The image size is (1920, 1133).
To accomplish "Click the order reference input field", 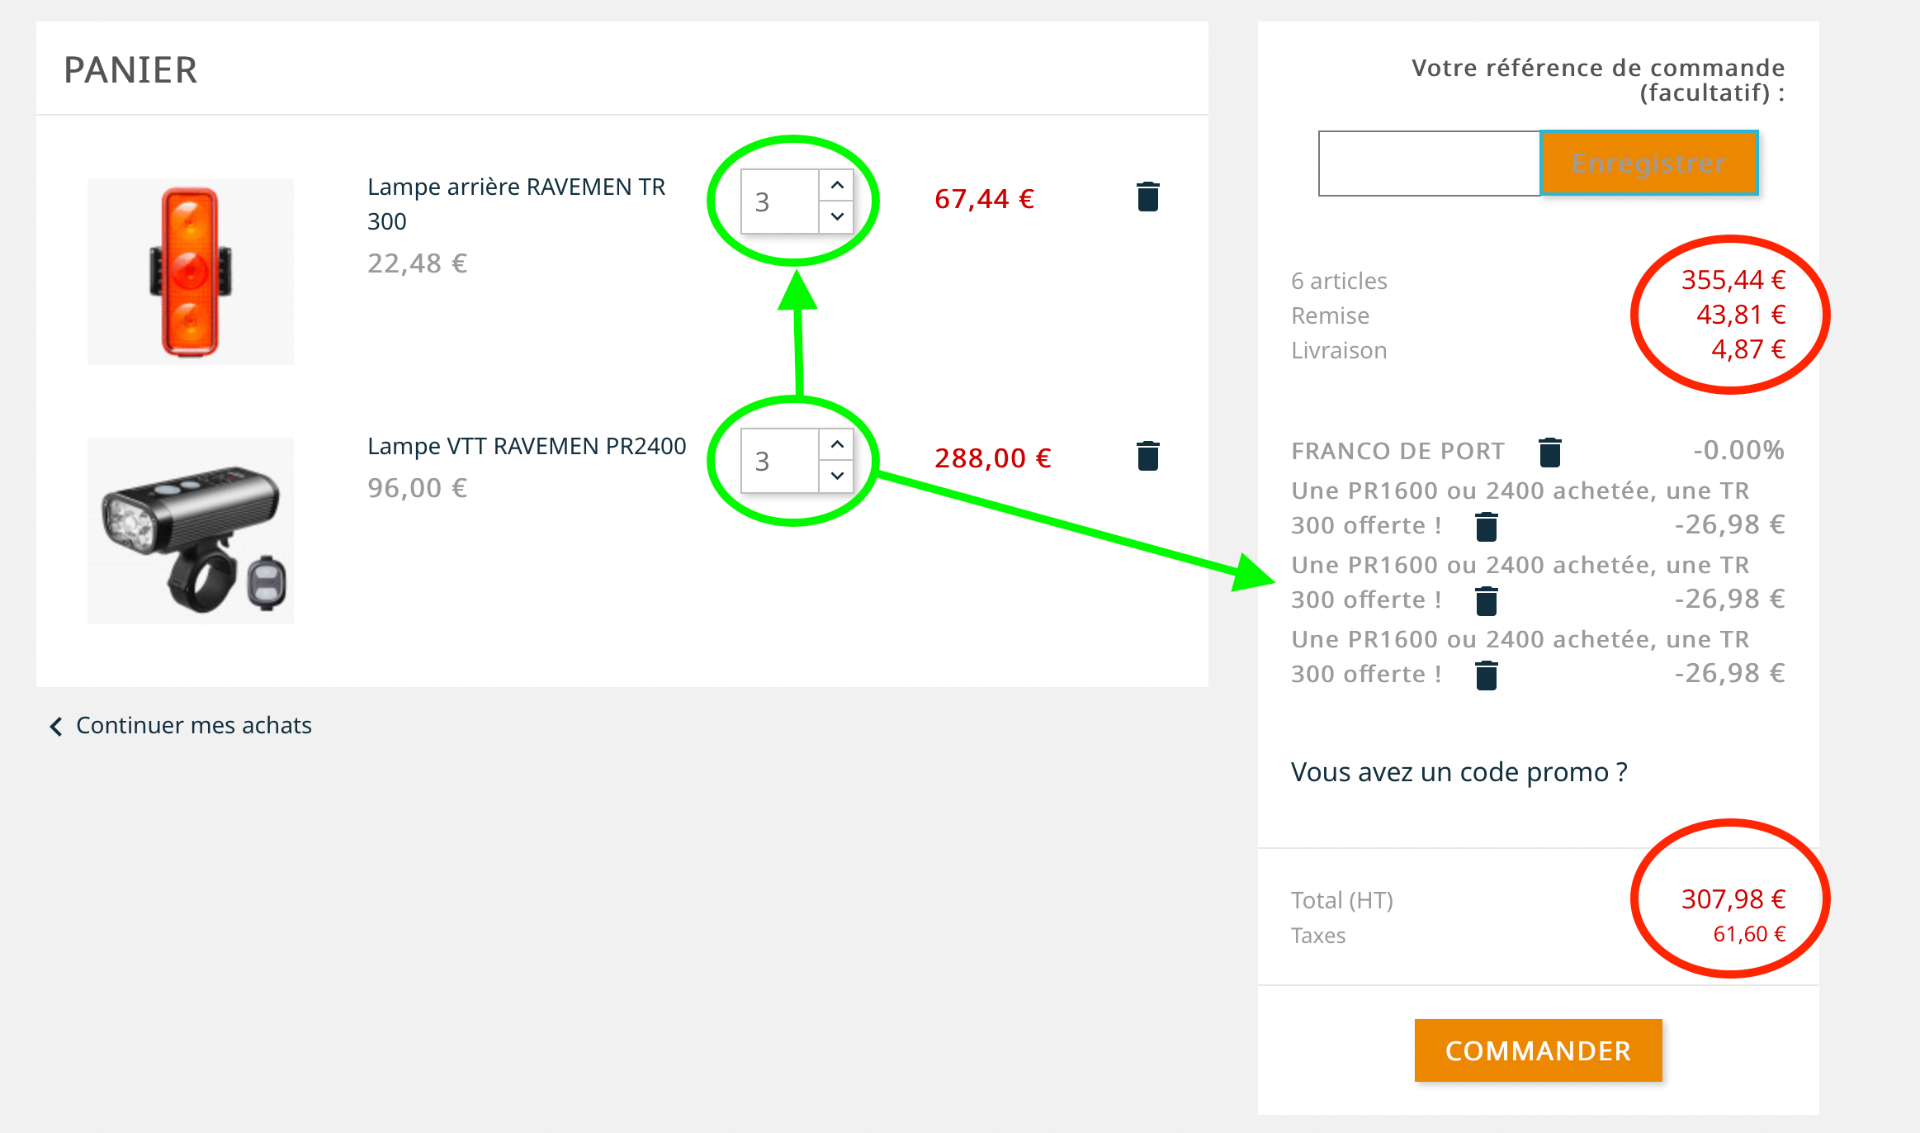I will pyautogui.click(x=1429, y=163).
